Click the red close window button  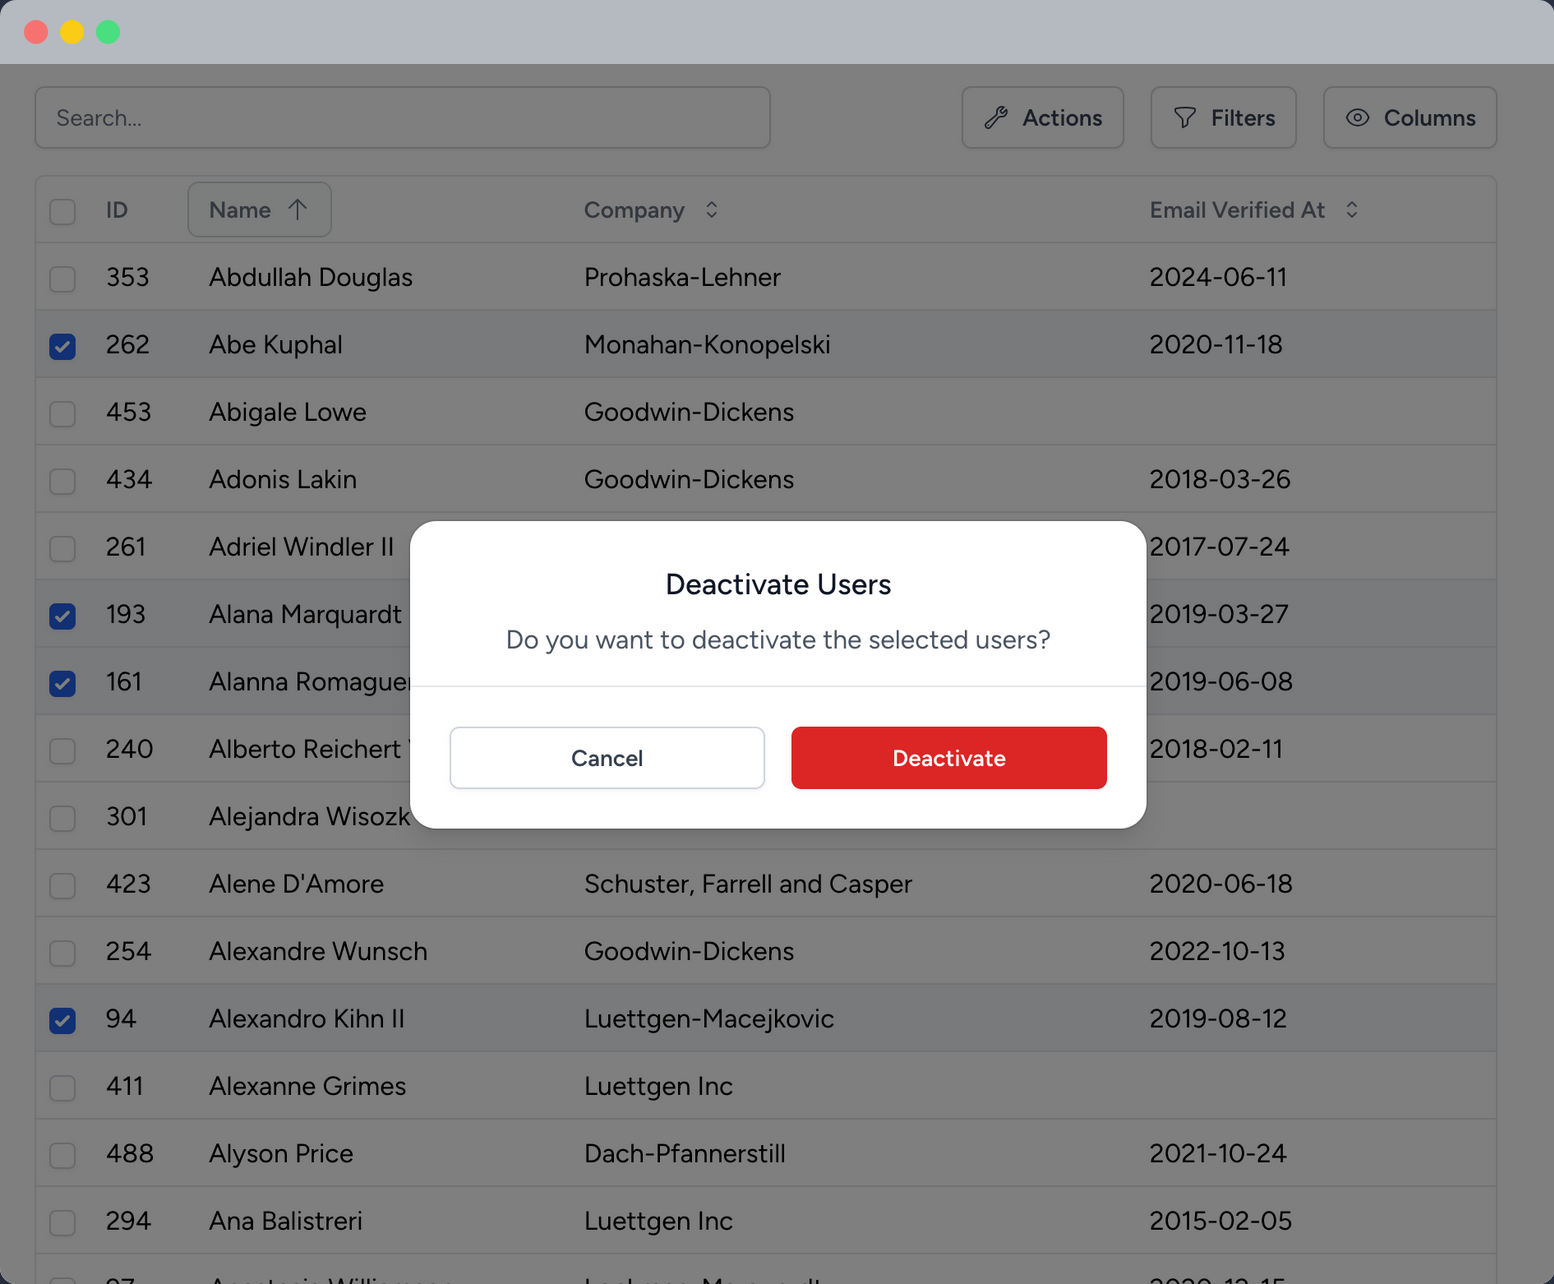click(36, 32)
